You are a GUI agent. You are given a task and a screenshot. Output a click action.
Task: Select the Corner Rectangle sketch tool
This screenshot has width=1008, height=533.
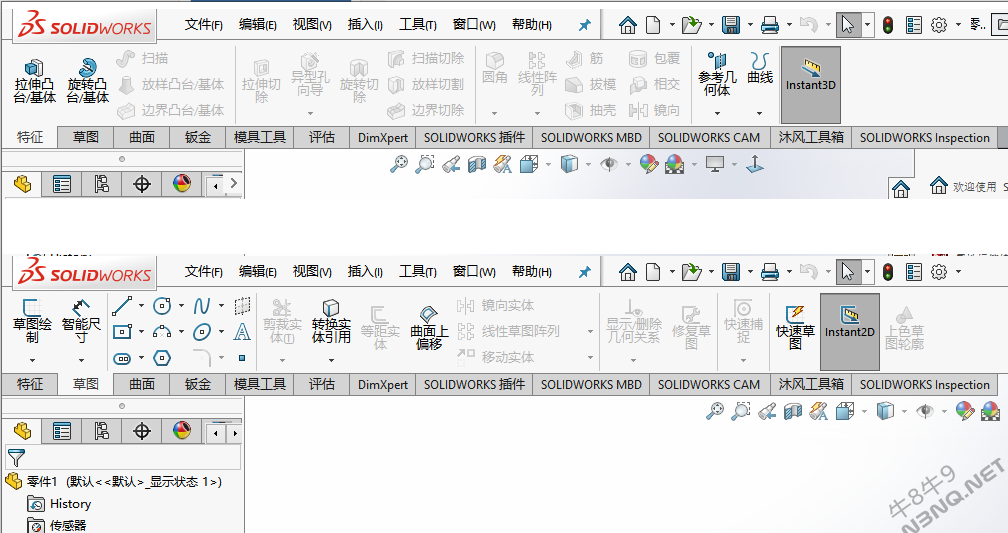[122, 332]
